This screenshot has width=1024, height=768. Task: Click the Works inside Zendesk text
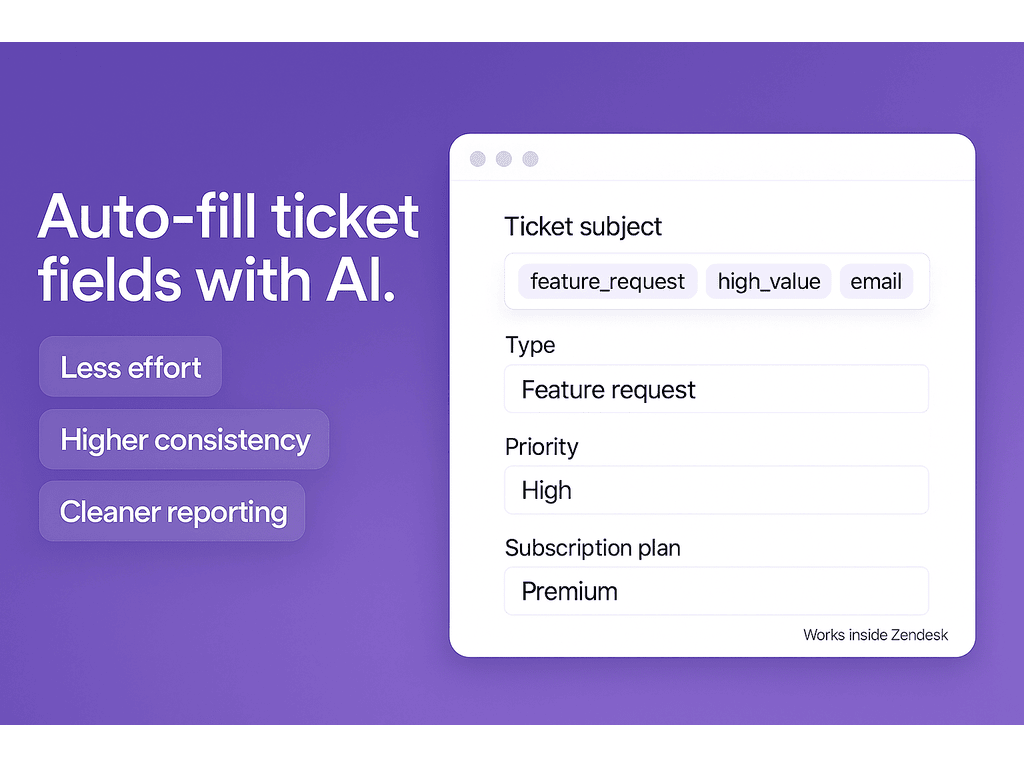[x=875, y=635]
